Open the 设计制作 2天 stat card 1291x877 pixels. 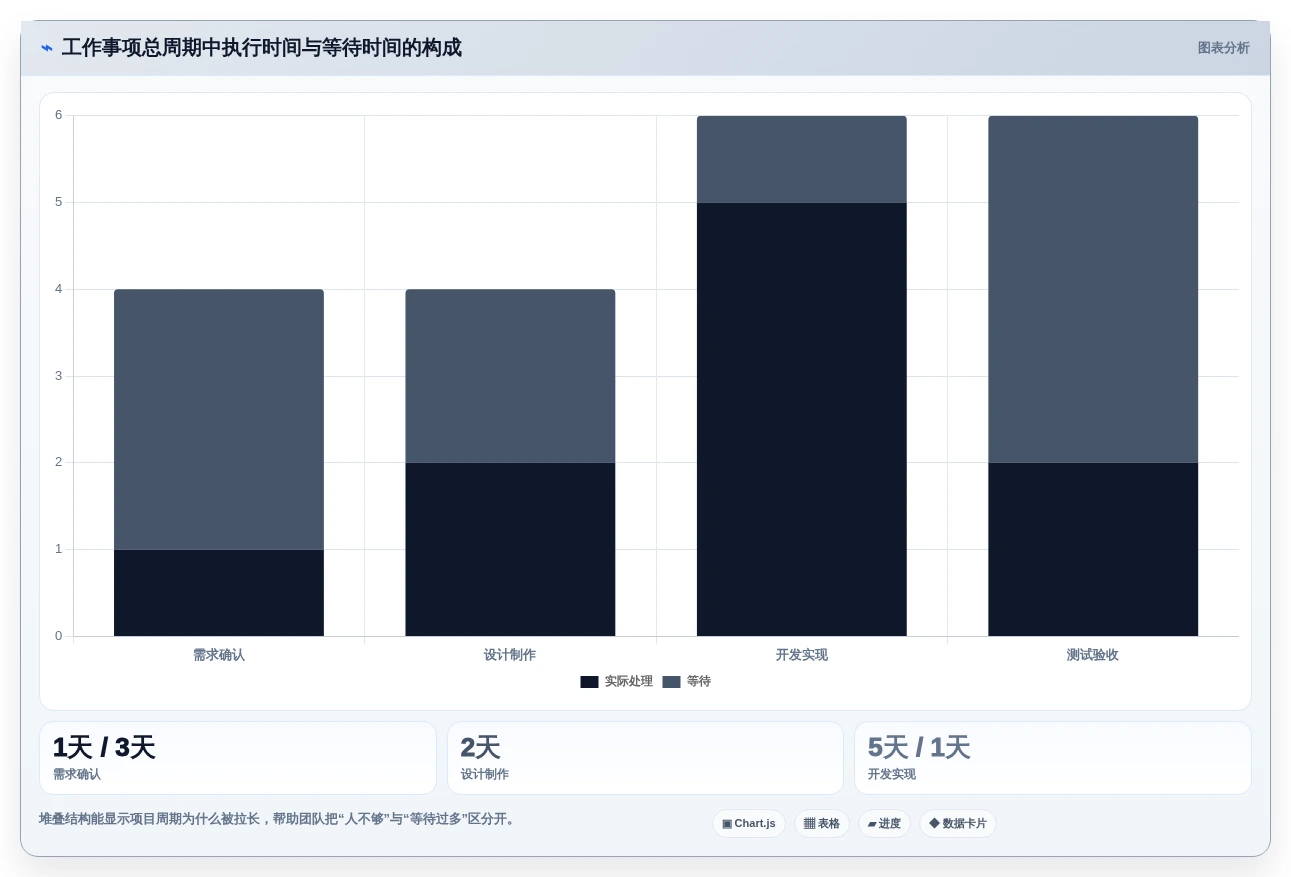[x=645, y=758]
